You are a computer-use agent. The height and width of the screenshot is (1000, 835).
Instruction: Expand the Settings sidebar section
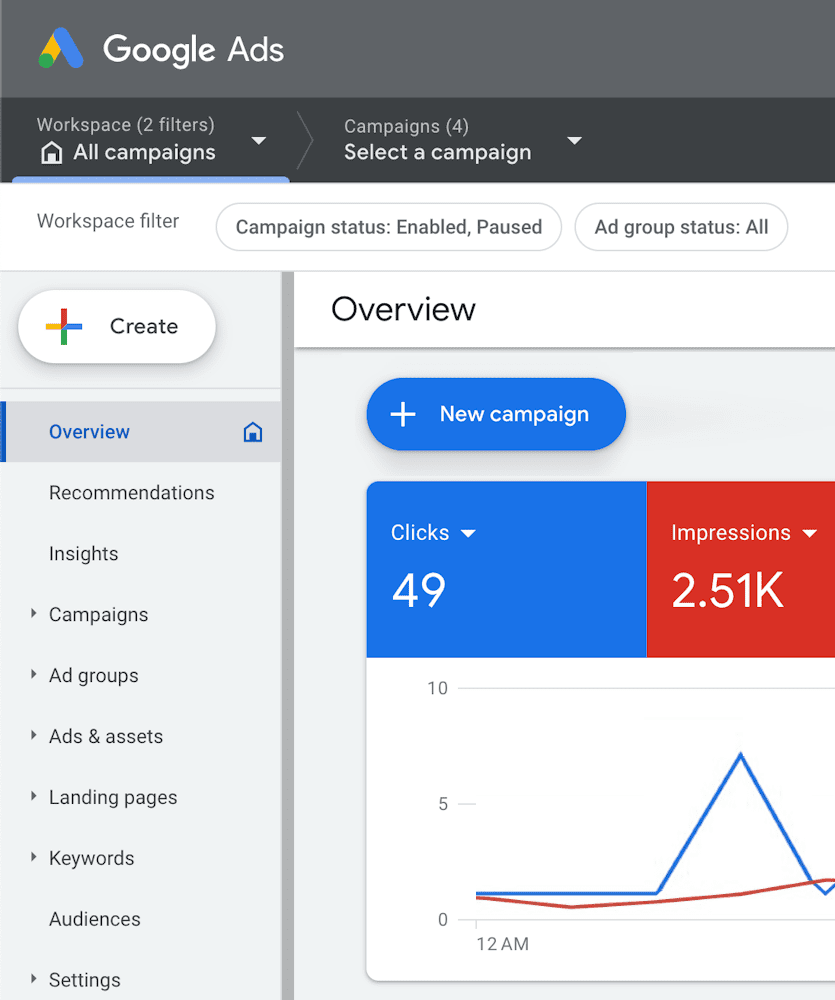point(34,978)
